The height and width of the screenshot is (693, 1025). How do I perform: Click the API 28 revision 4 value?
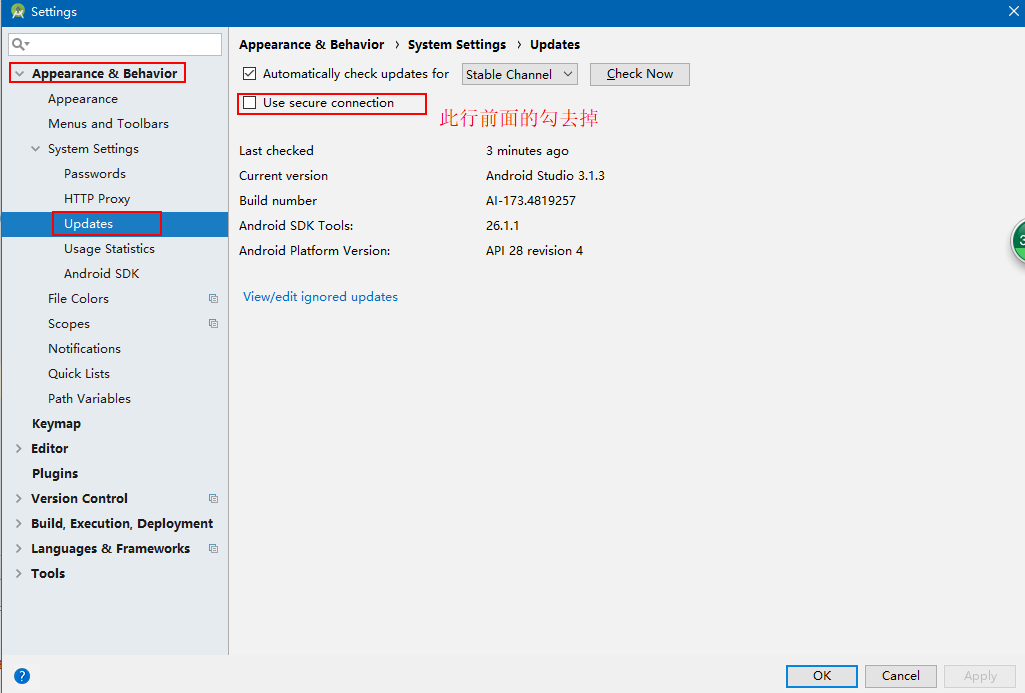coord(534,251)
